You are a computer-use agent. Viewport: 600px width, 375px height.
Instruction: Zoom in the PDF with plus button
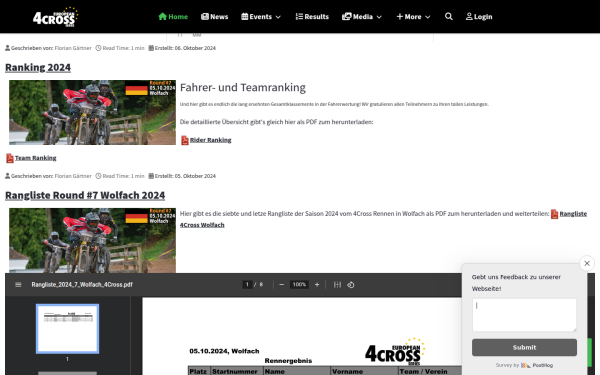pyautogui.click(x=317, y=285)
